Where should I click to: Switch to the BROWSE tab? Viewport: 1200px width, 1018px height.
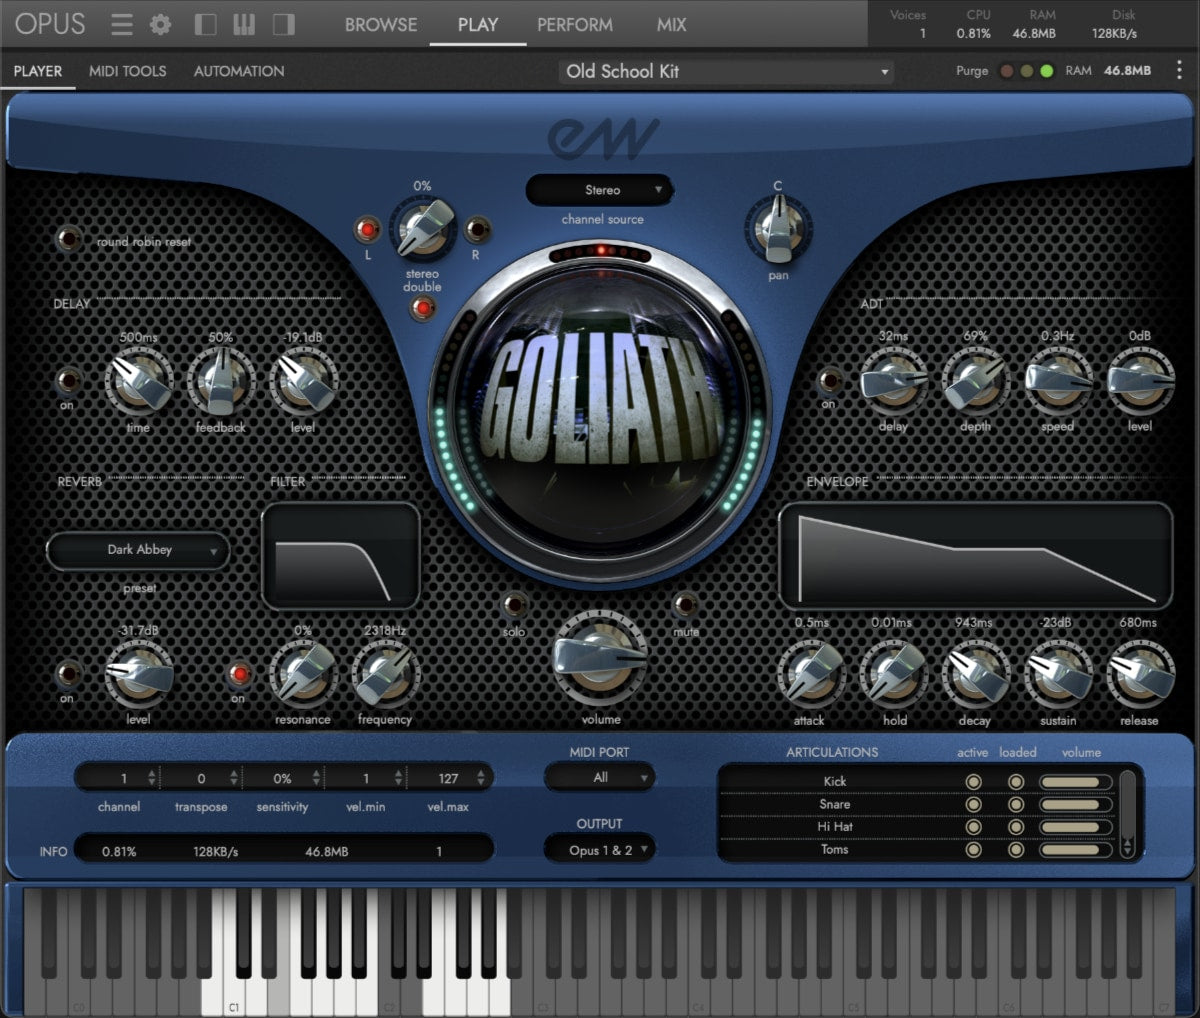point(381,25)
